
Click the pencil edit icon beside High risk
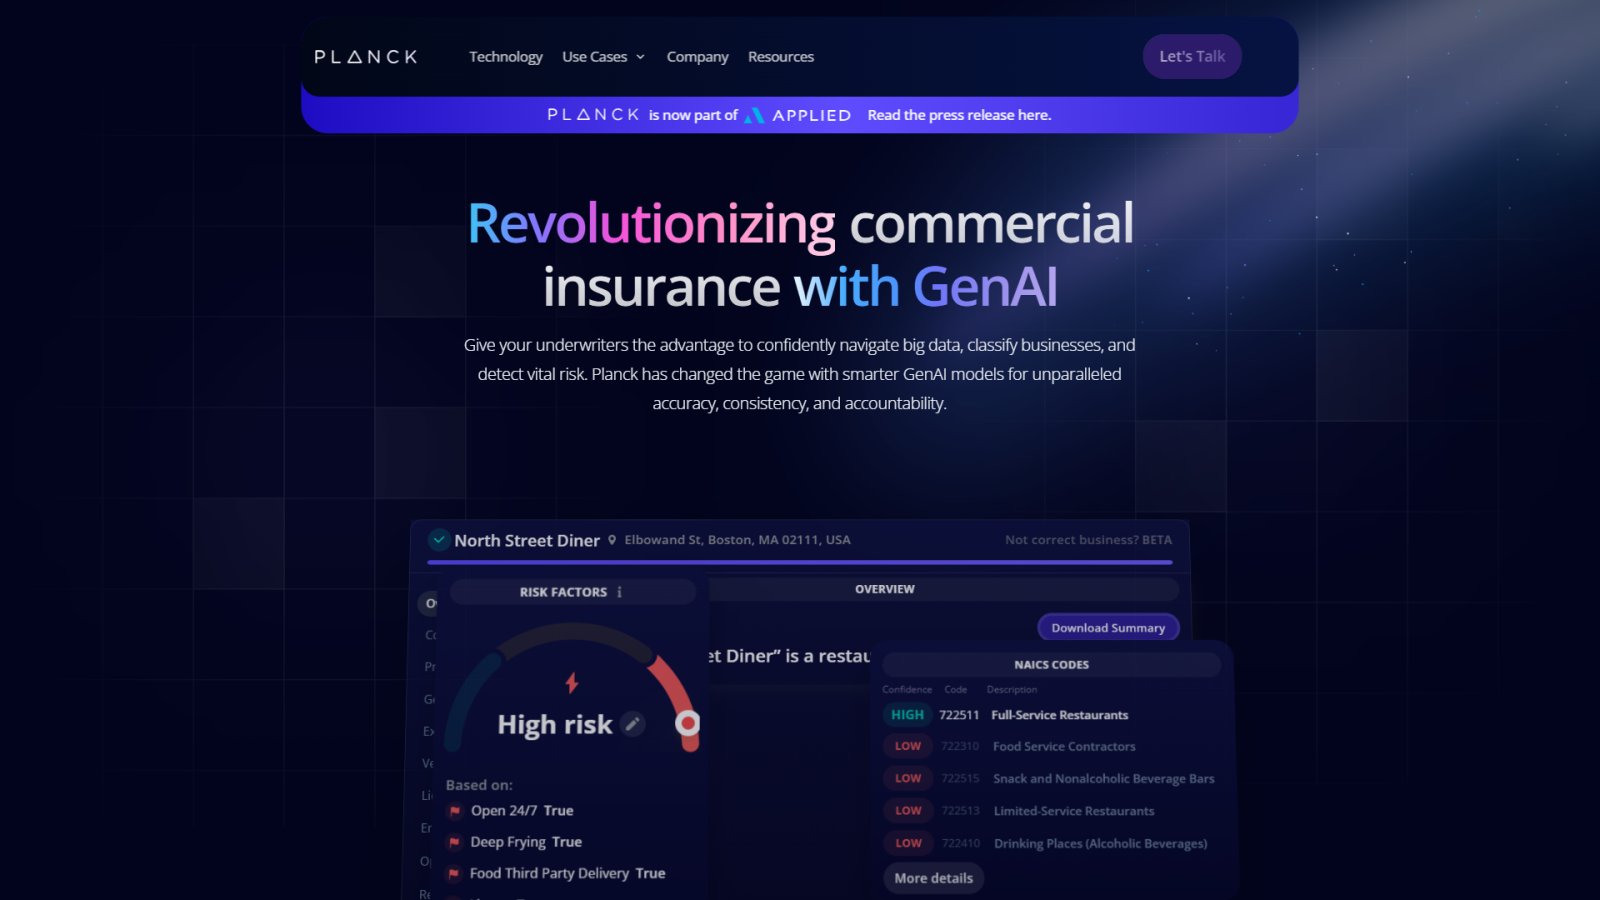point(633,724)
